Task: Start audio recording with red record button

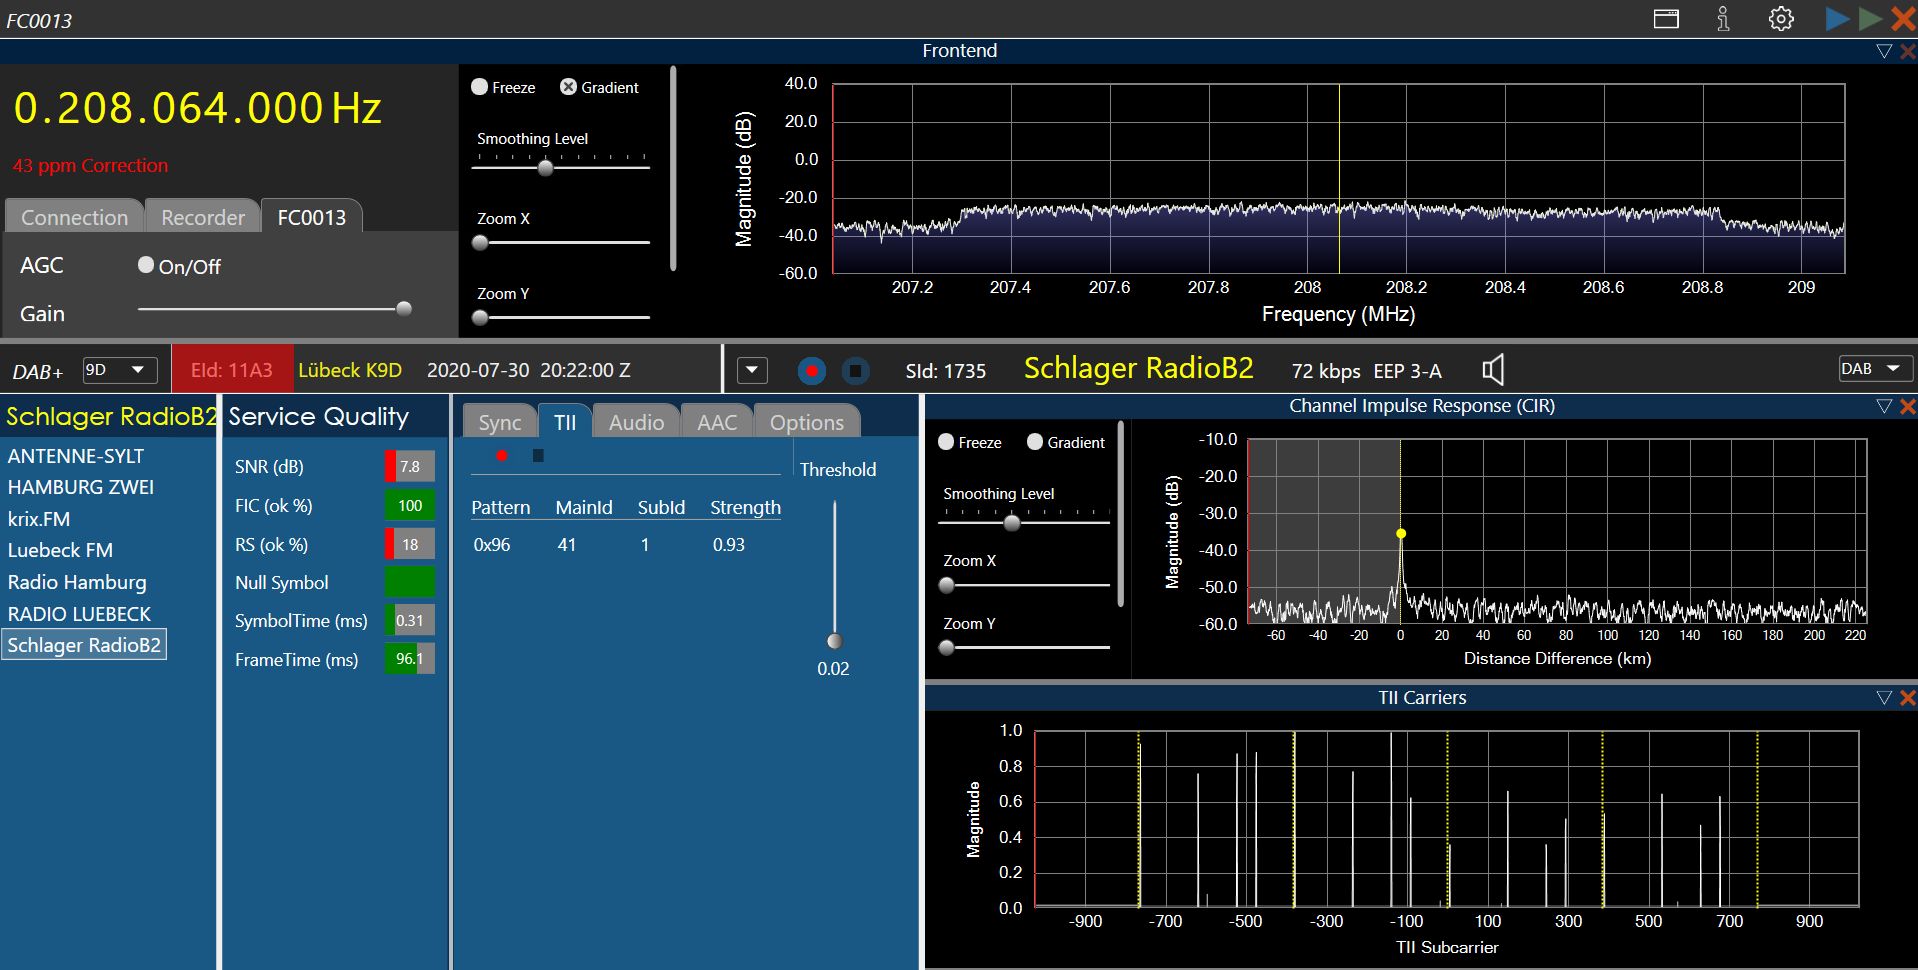Action: click(812, 371)
